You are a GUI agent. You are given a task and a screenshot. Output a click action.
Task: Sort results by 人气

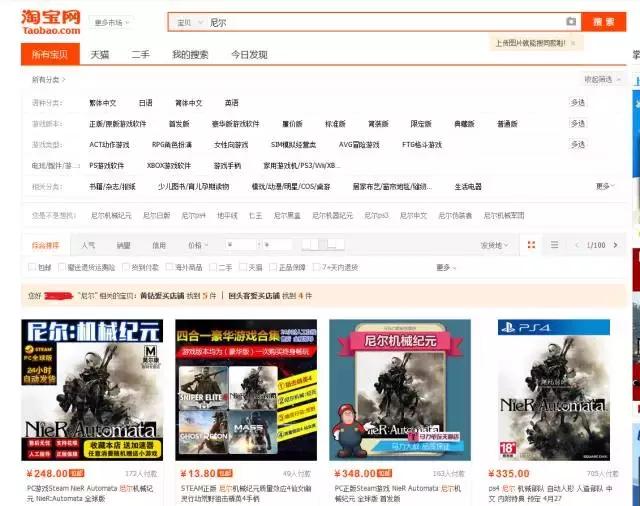click(x=88, y=245)
